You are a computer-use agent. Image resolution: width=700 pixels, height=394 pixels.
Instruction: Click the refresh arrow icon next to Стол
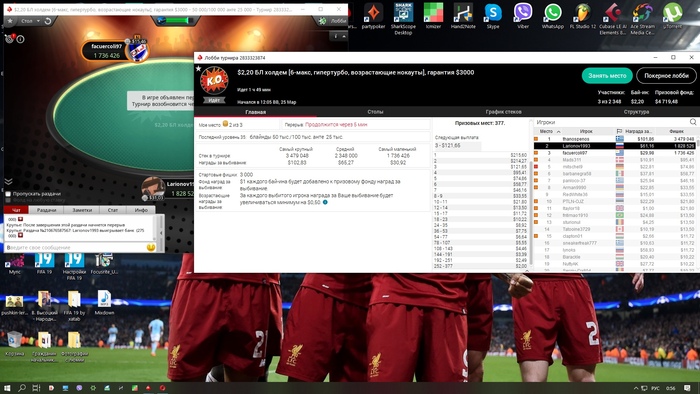(48, 21)
